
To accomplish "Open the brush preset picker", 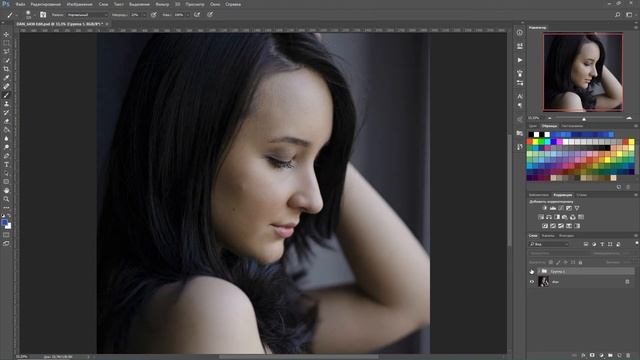I will pos(28,15).
